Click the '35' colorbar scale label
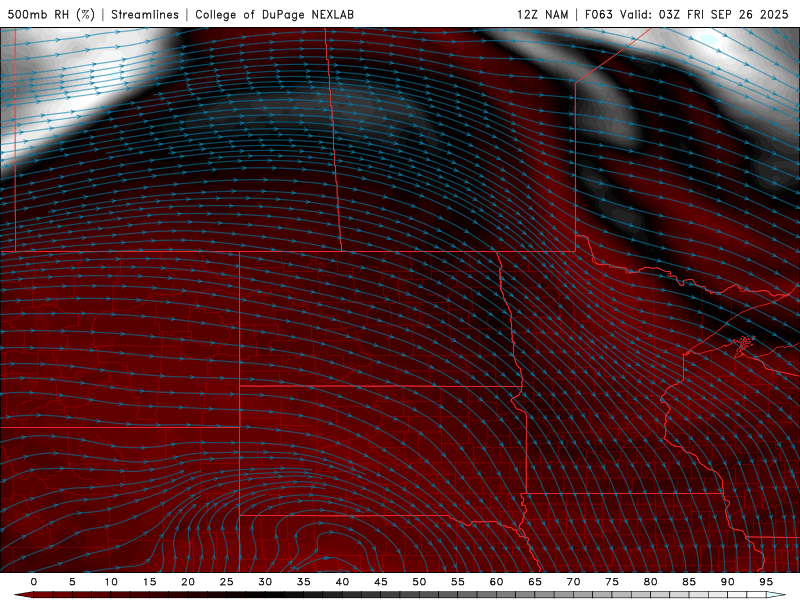This screenshot has height=600, width=800. (x=304, y=582)
